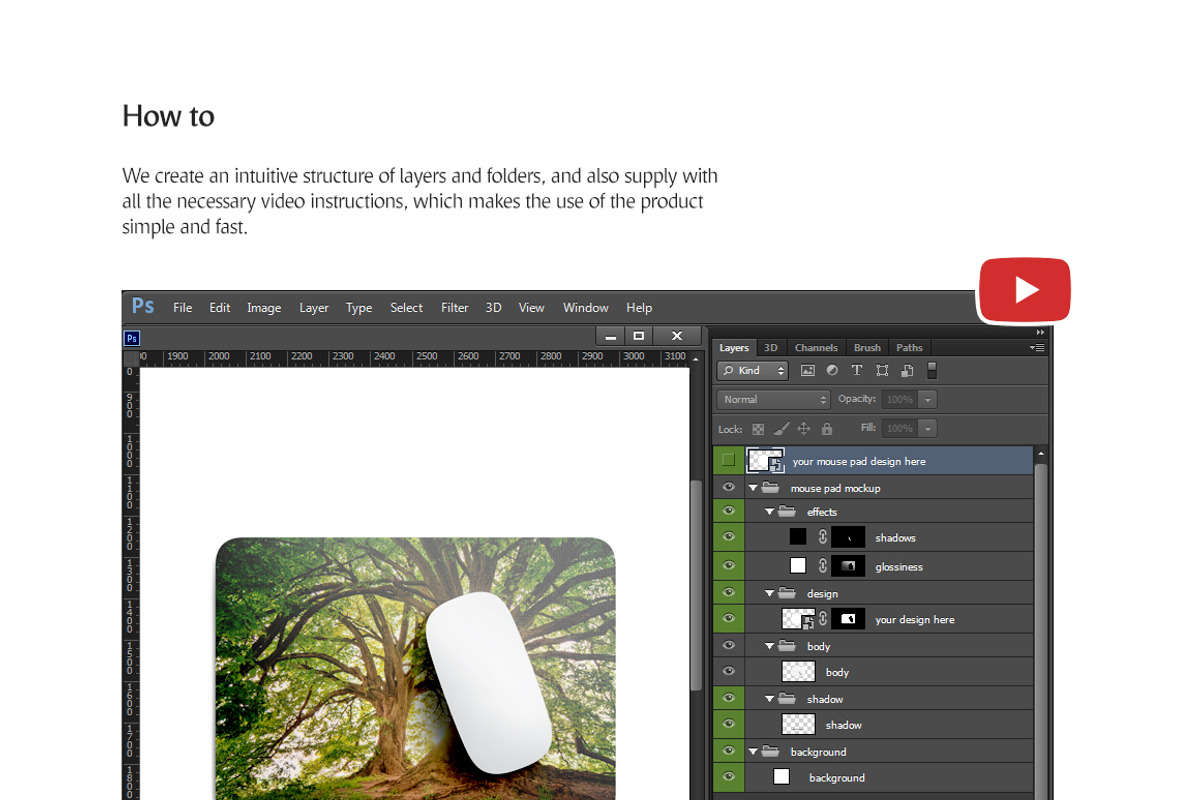Screen dimensions: 1200x800
Task: Open the Normal blend mode dropdown
Action: [x=774, y=399]
